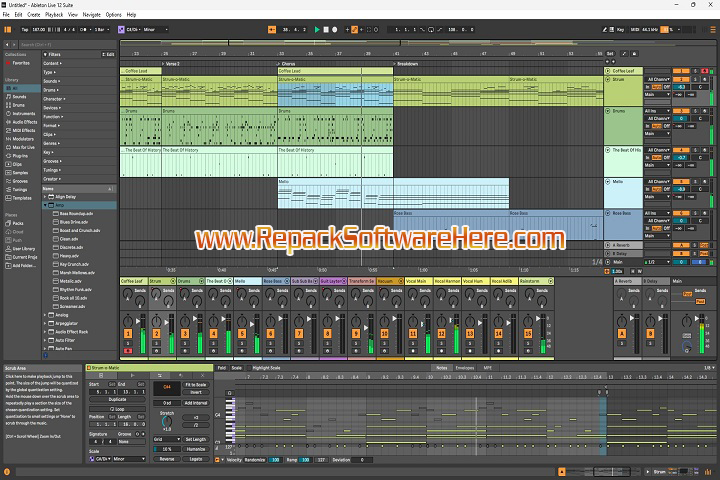Screen dimensions: 720x480
Task: Toggle track activator number 5 in the mixer
Action: click(x=242, y=333)
